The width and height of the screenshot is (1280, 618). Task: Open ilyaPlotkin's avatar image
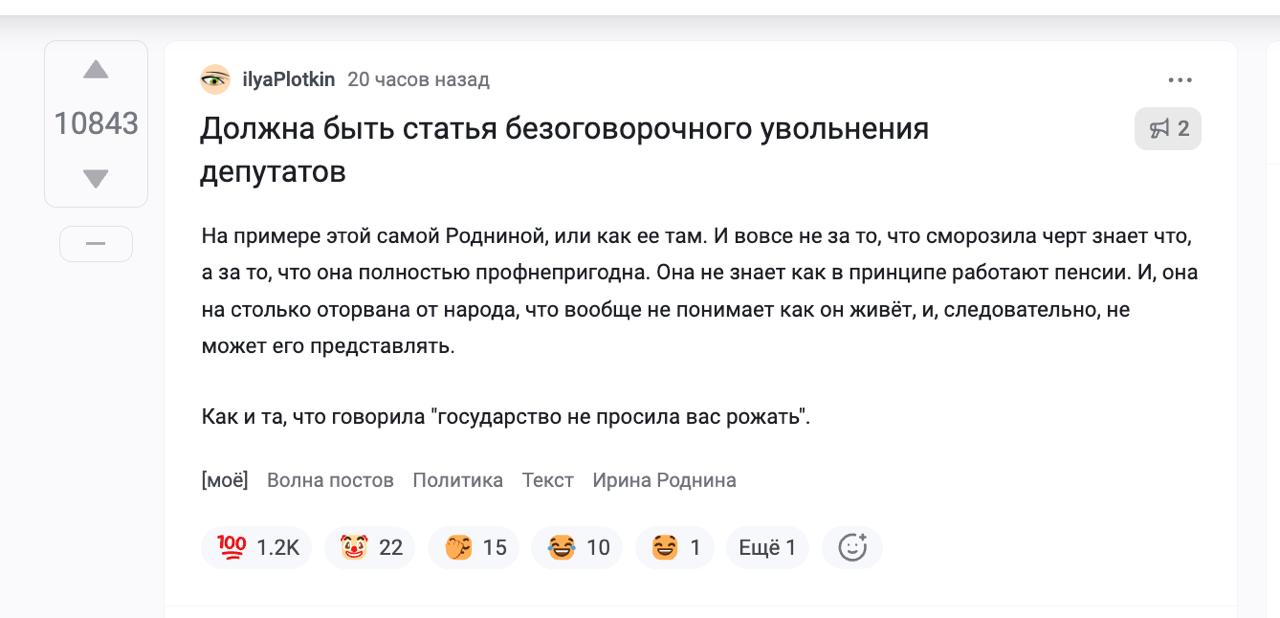pos(215,80)
